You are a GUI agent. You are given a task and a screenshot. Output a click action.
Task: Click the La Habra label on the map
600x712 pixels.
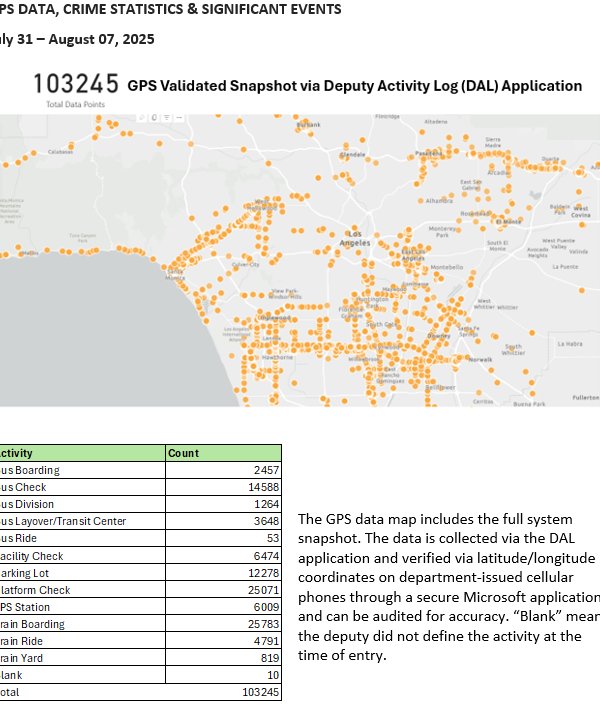[568, 344]
